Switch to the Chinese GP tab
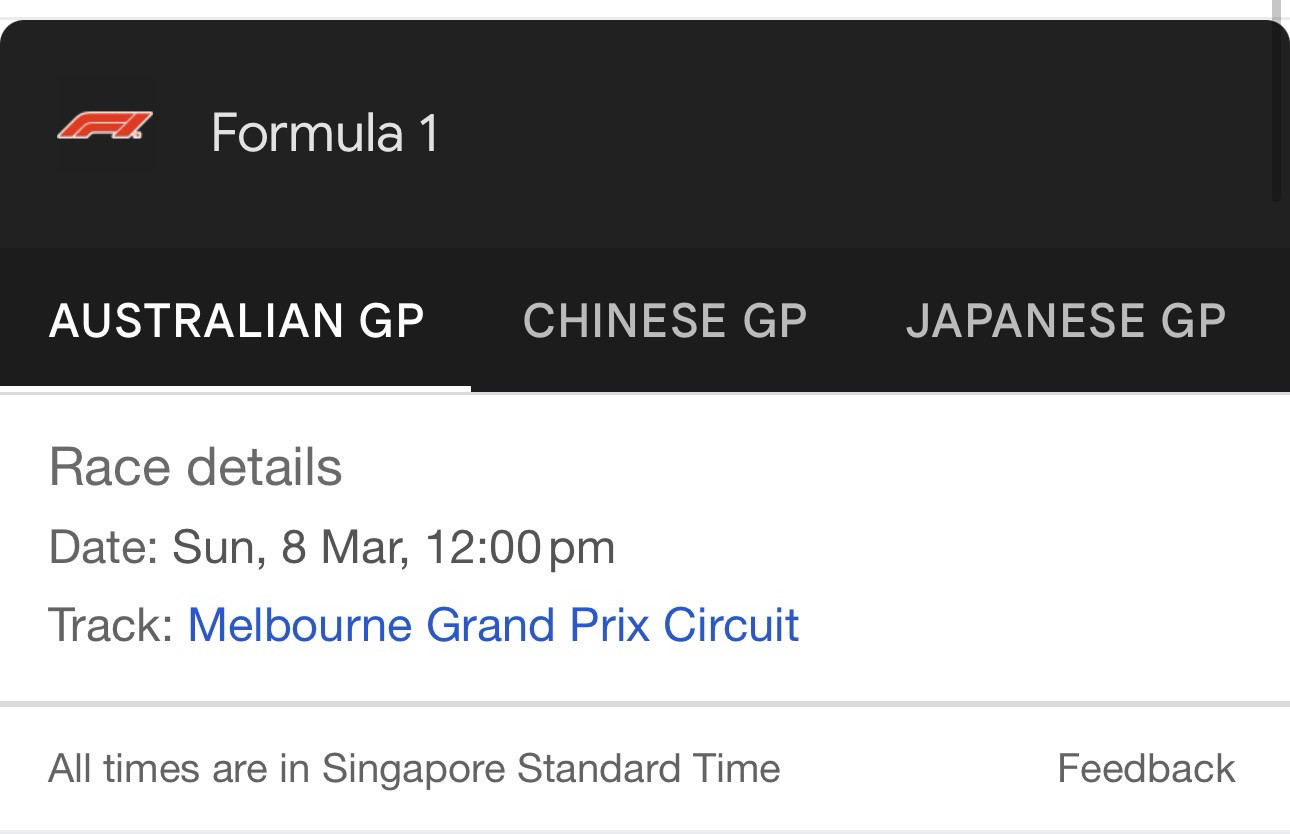Viewport: 1290px width, 834px height. [664, 321]
